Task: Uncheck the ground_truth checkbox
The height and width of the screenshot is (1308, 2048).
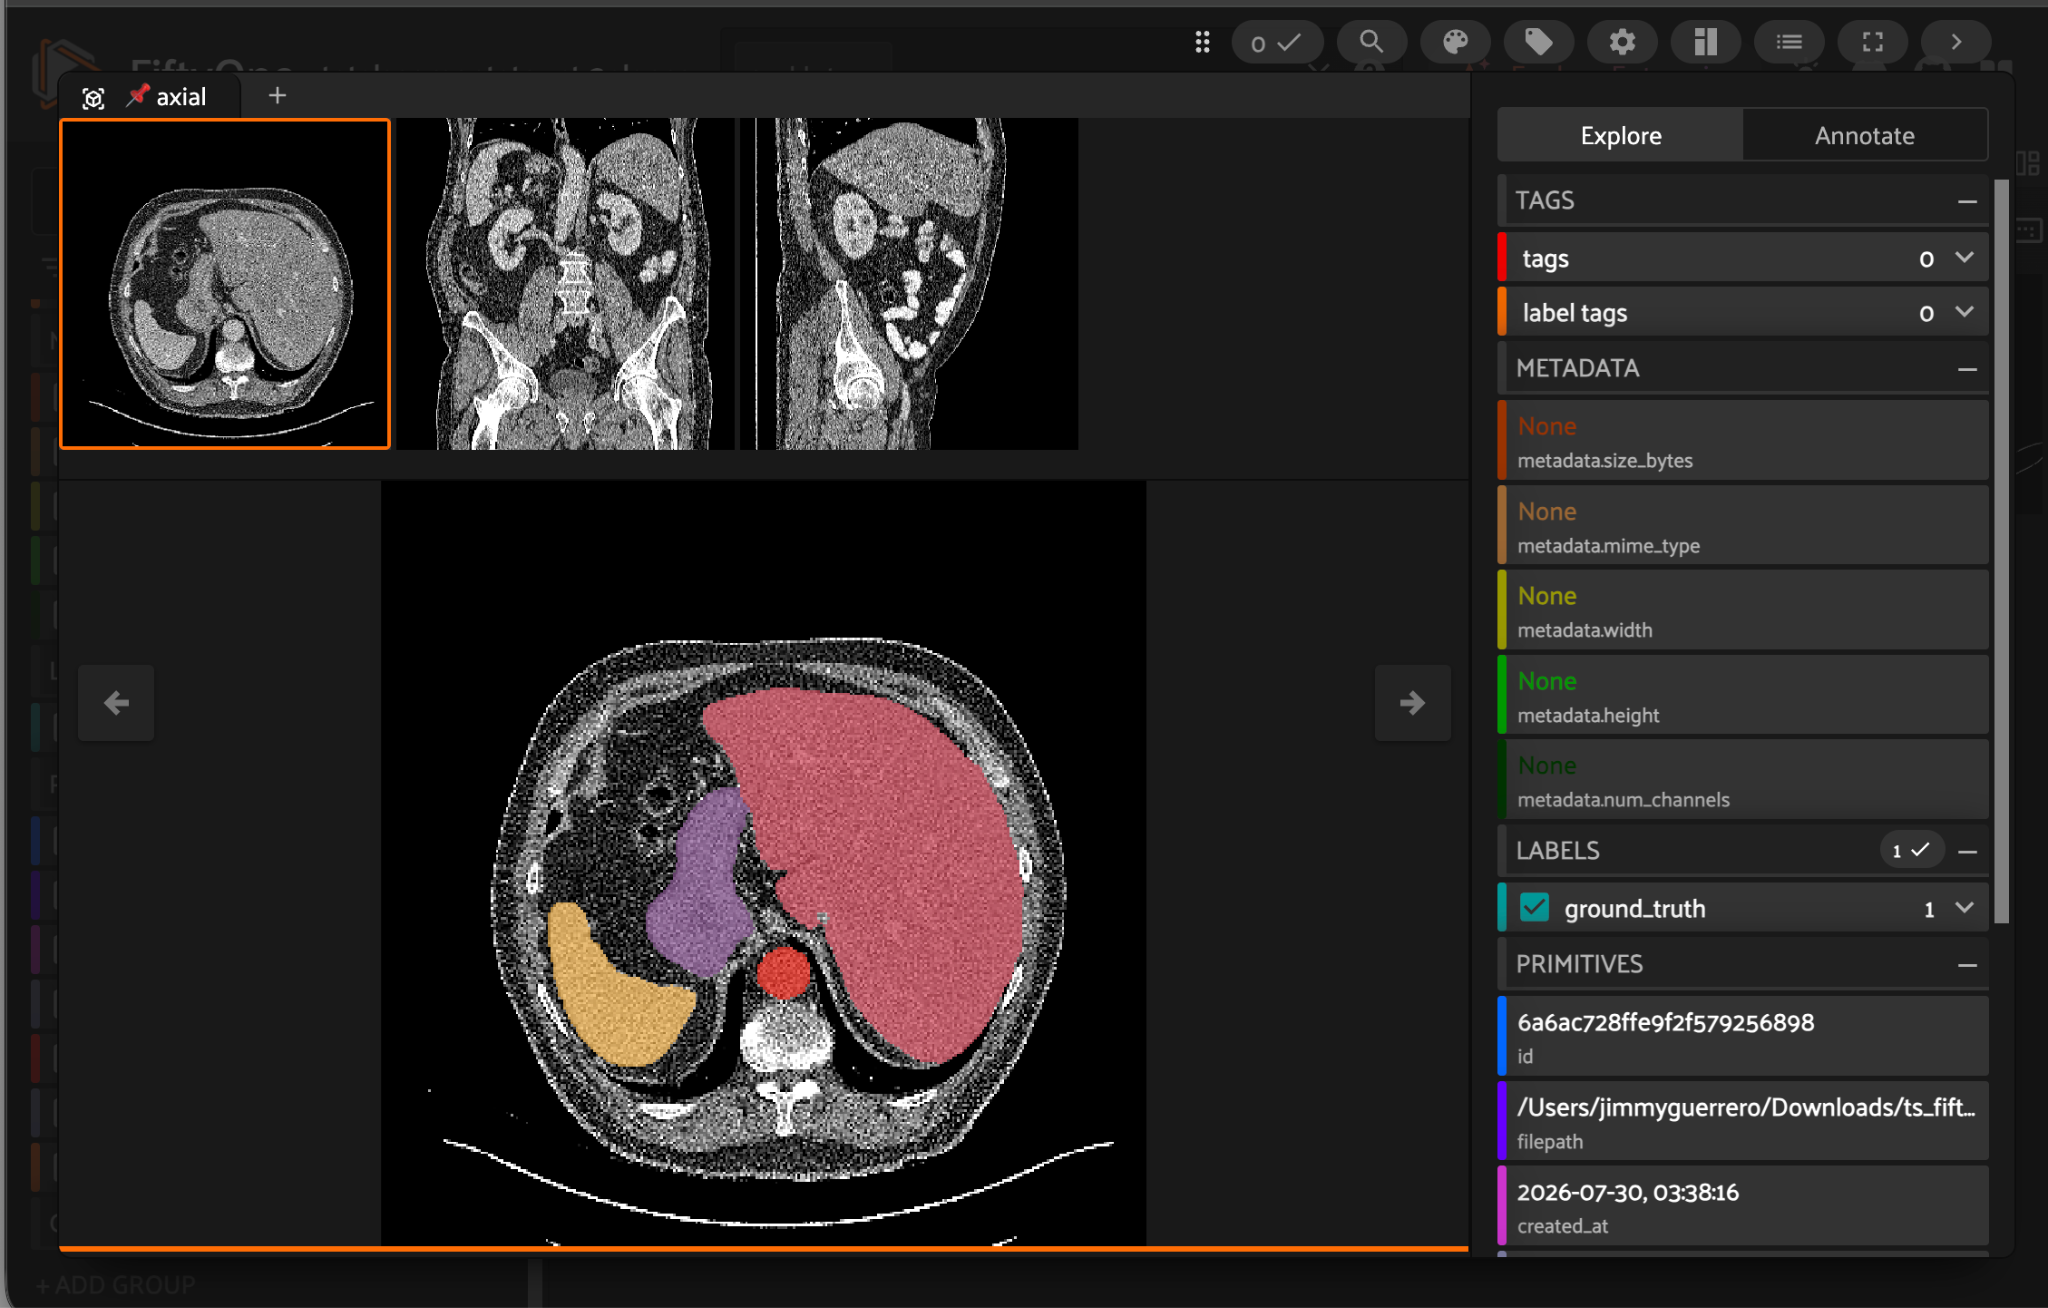Action: [1534, 908]
